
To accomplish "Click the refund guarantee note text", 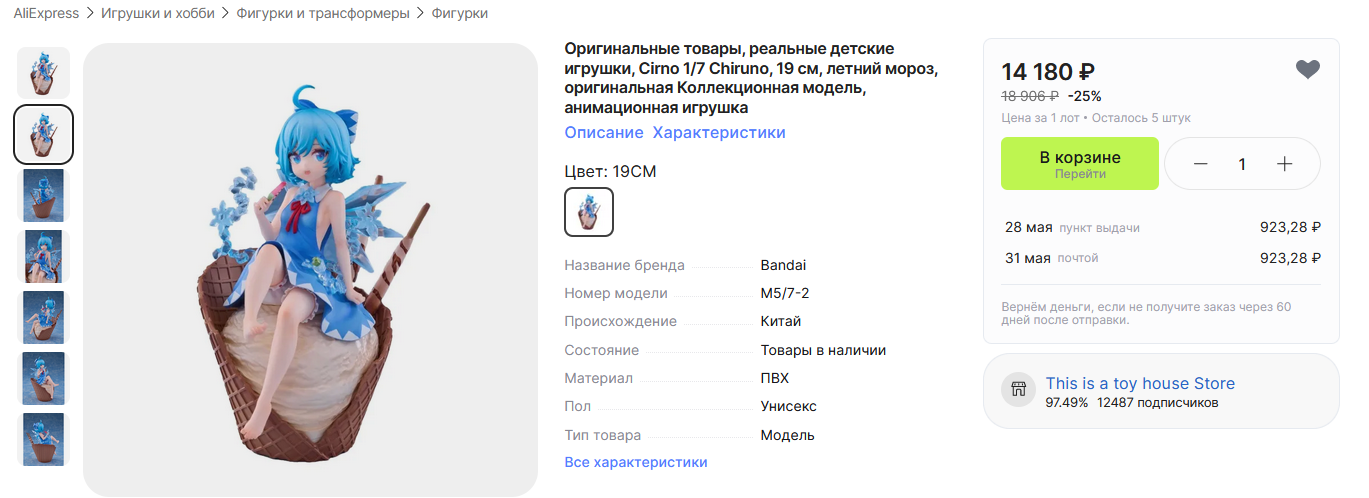I will (1147, 313).
